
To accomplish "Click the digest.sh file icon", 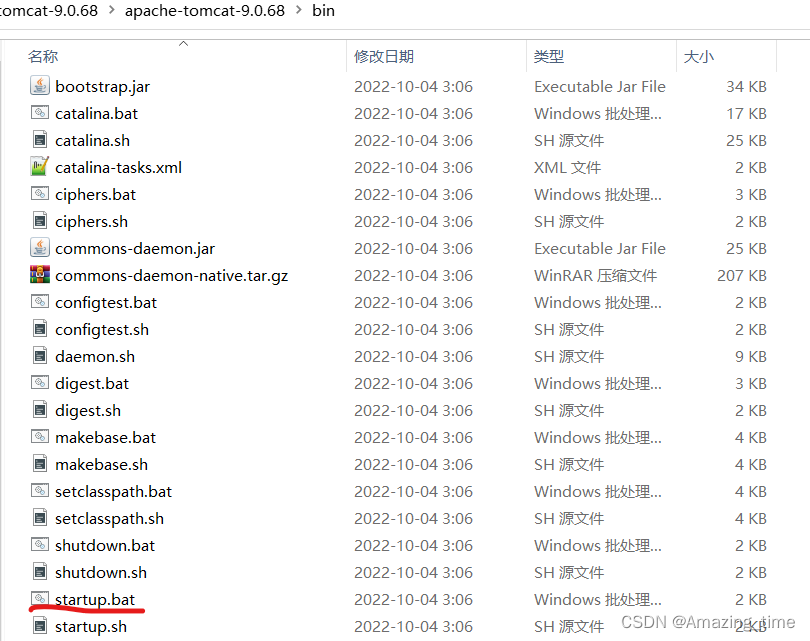I will point(40,410).
